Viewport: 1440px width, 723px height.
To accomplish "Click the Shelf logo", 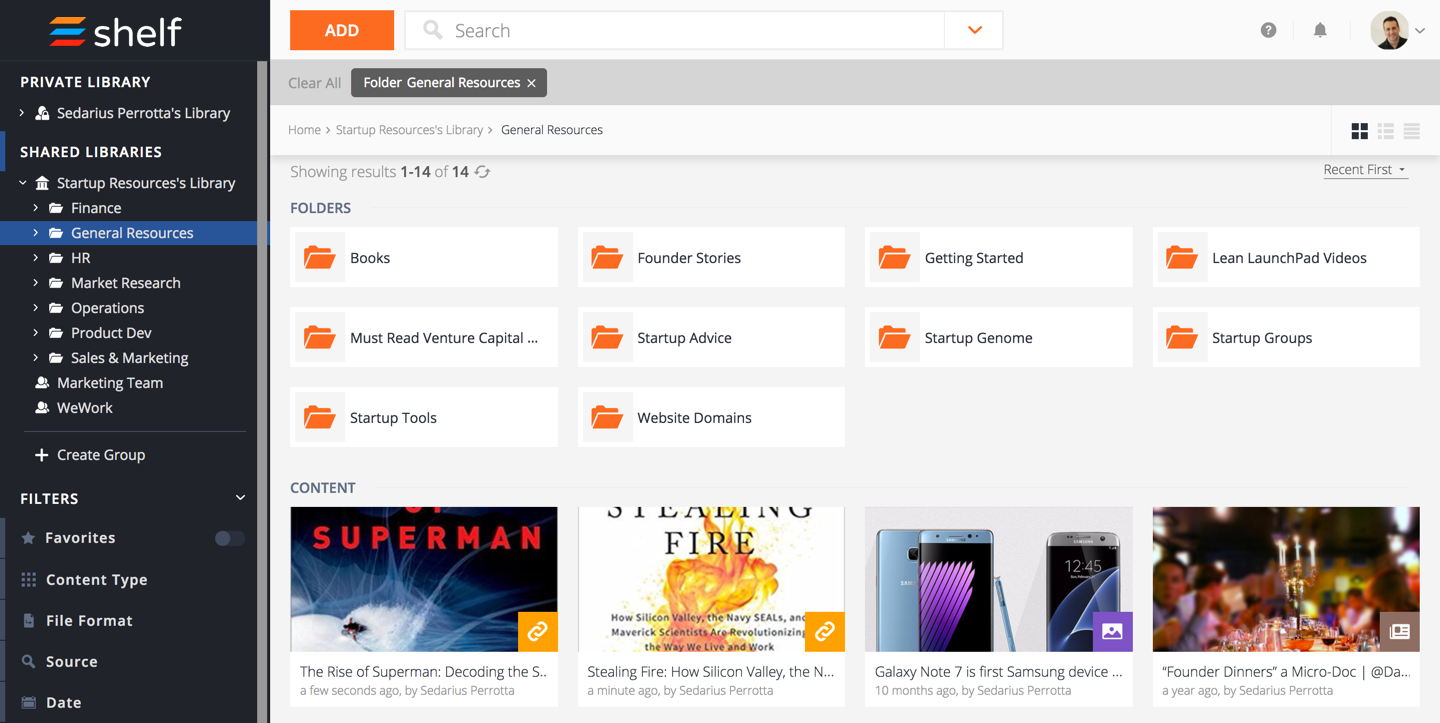I will pyautogui.click(x=115, y=32).
